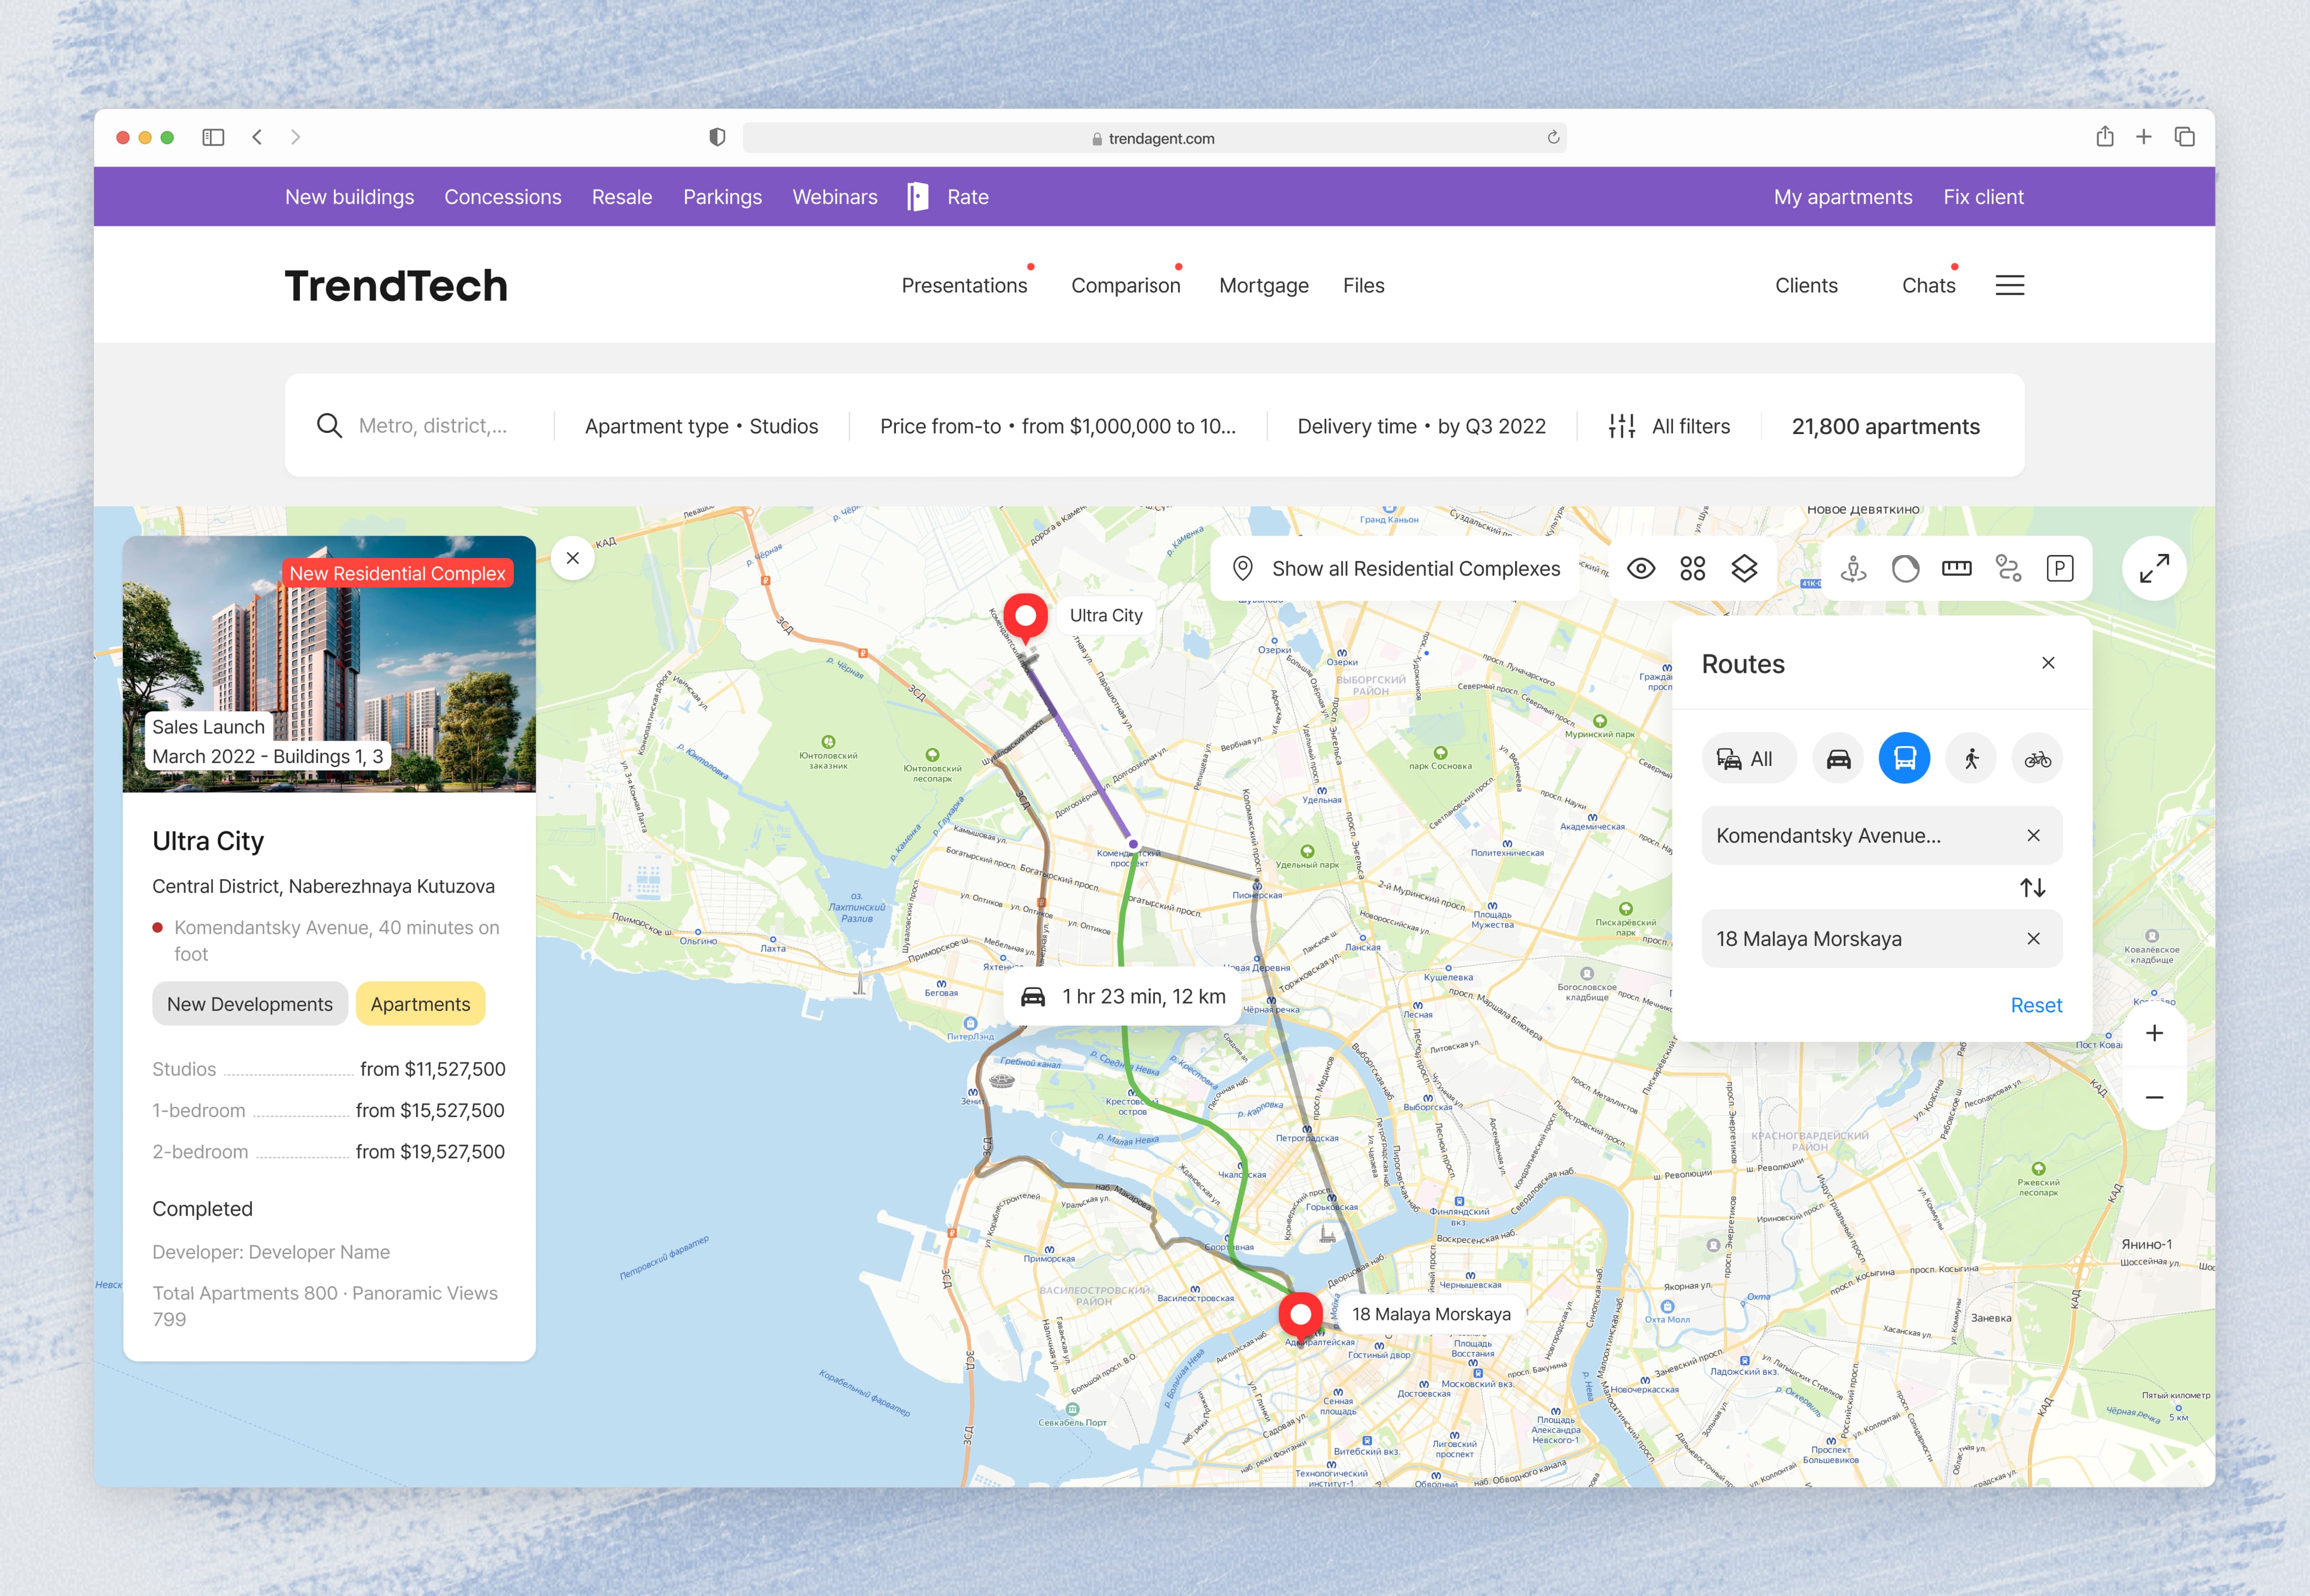Toggle the browser sidebar icon
This screenshot has height=1596, width=2310.
click(213, 137)
